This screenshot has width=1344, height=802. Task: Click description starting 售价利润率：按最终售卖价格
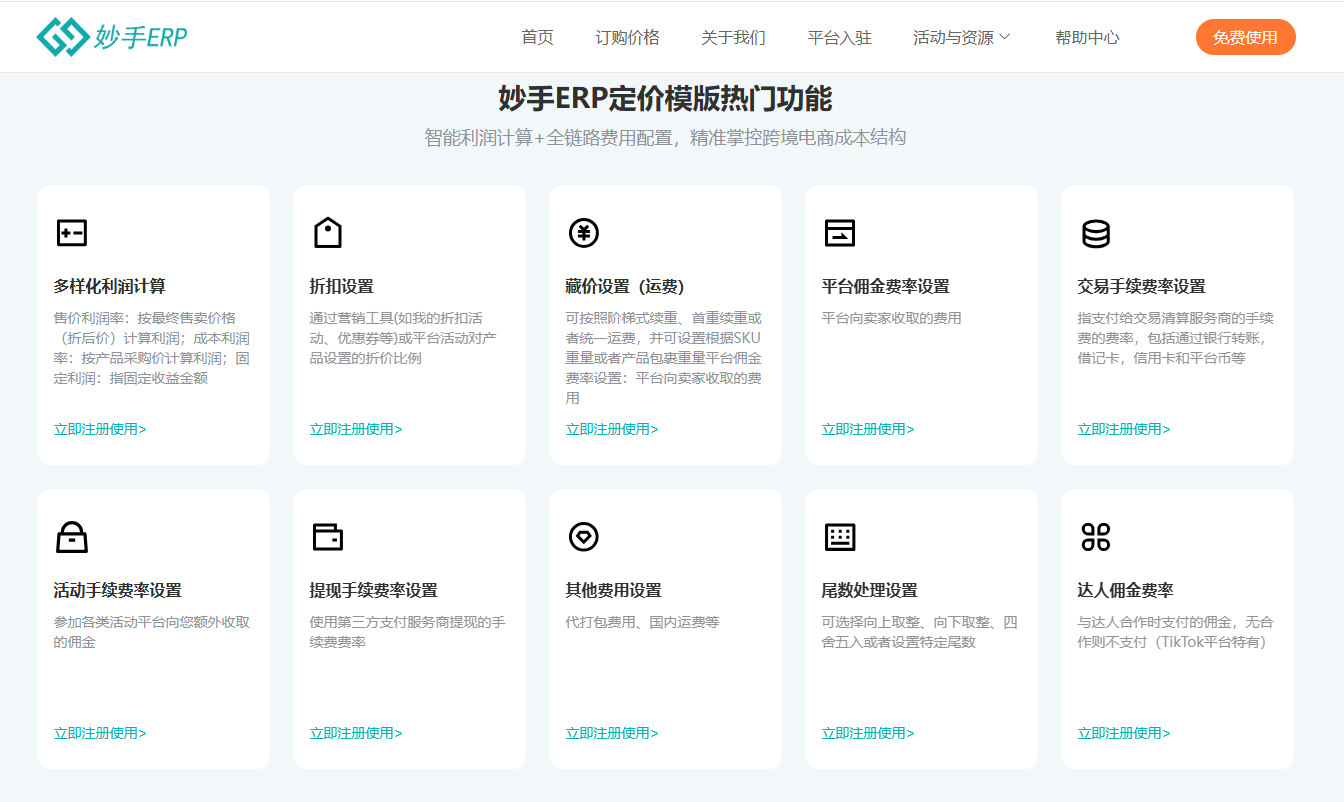pos(152,348)
